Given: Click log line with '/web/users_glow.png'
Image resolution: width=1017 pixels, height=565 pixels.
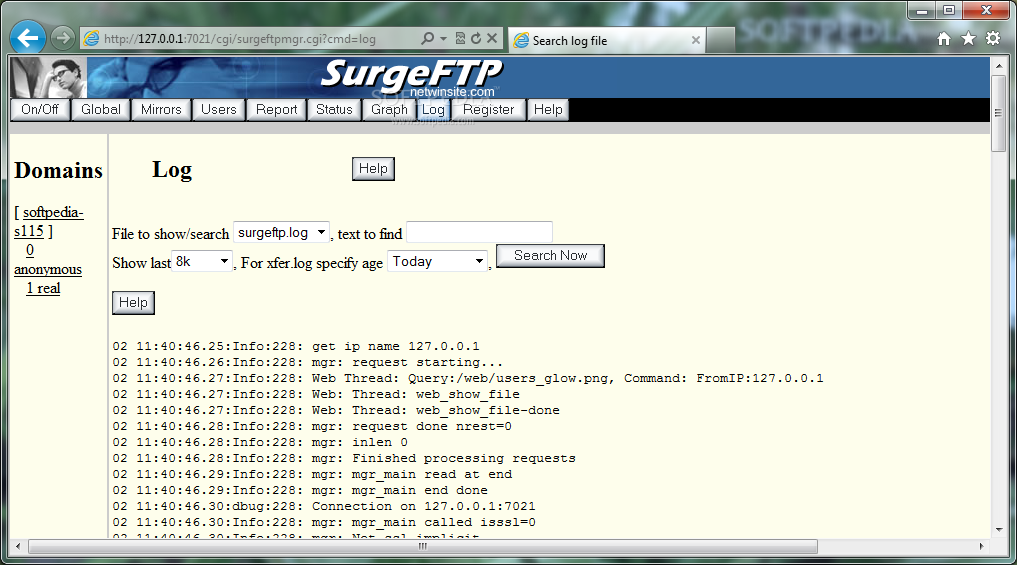Looking at the screenshot, I should click(x=468, y=378).
